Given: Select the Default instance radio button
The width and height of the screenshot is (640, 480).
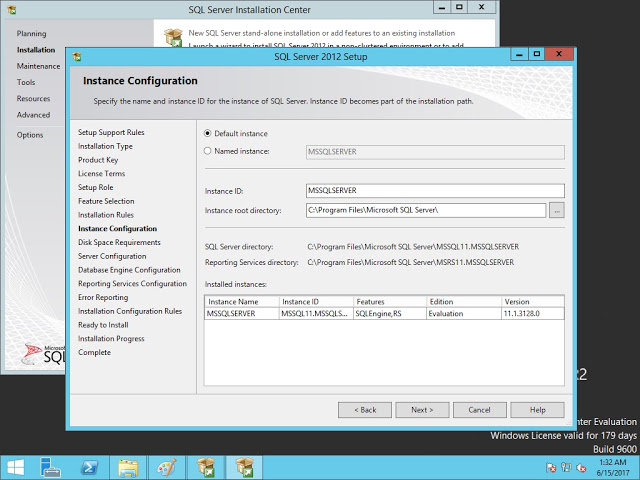Looking at the screenshot, I should click(x=208, y=133).
